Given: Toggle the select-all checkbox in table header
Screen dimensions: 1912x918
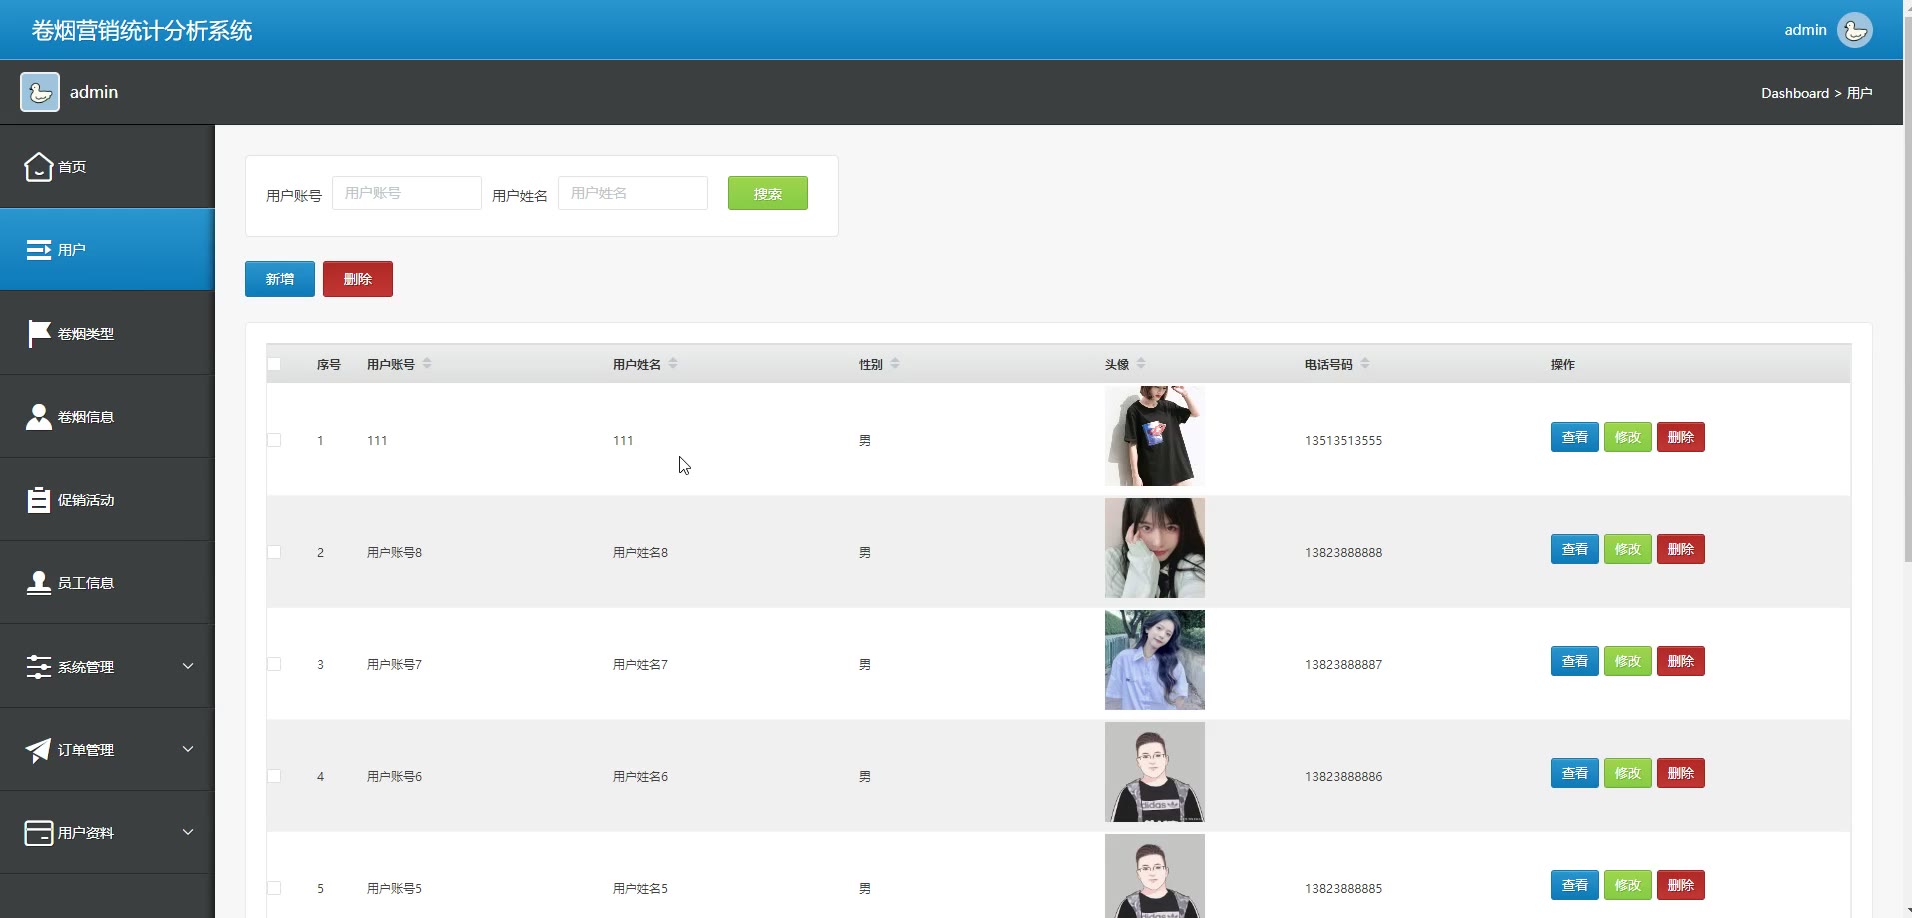Looking at the screenshot, I should [x=274, y=364].
